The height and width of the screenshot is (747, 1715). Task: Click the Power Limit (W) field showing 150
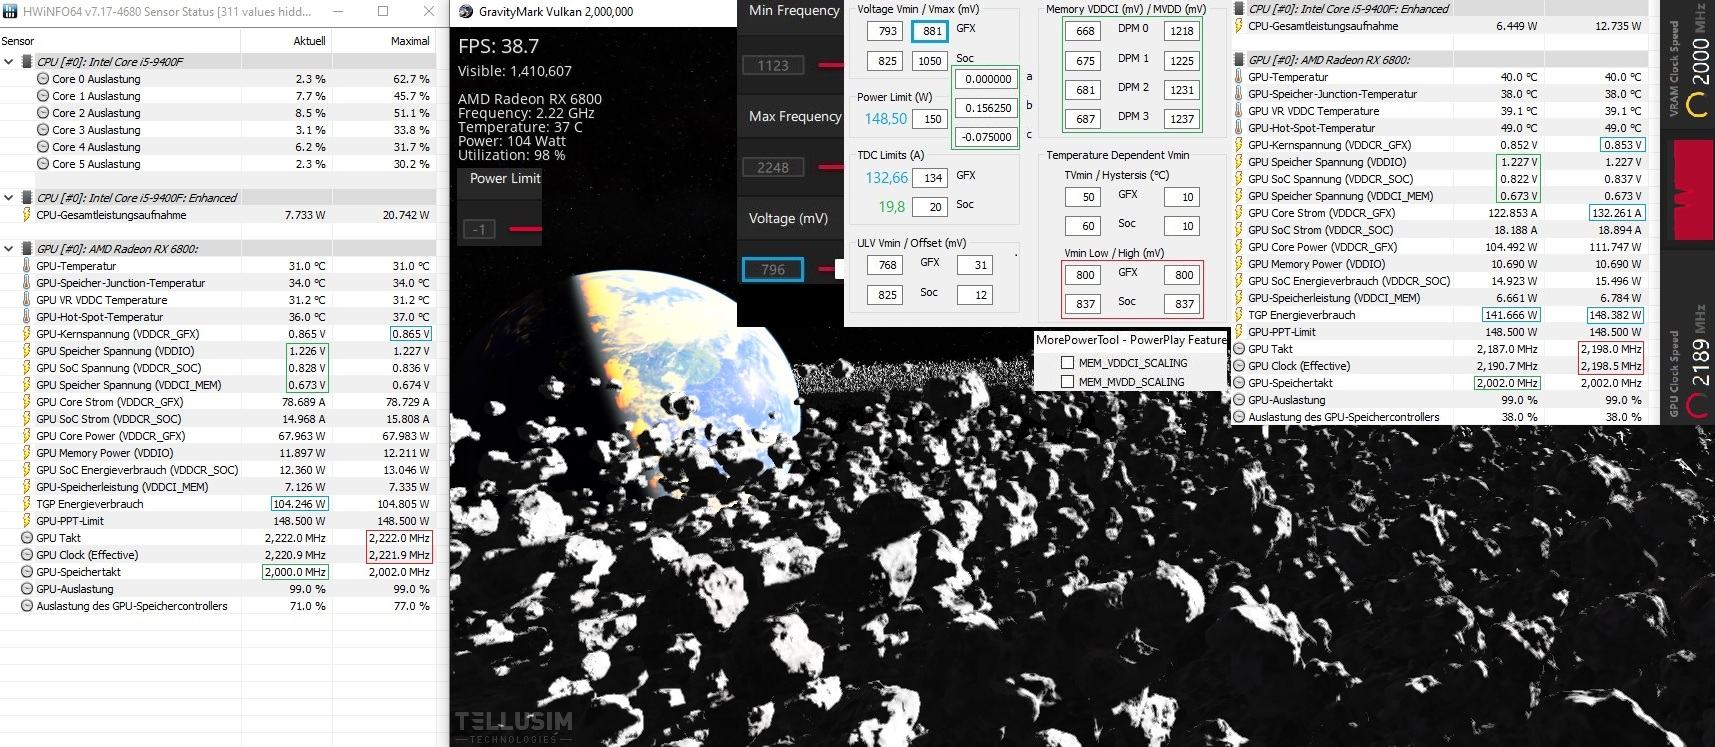(x=932, y=119)
